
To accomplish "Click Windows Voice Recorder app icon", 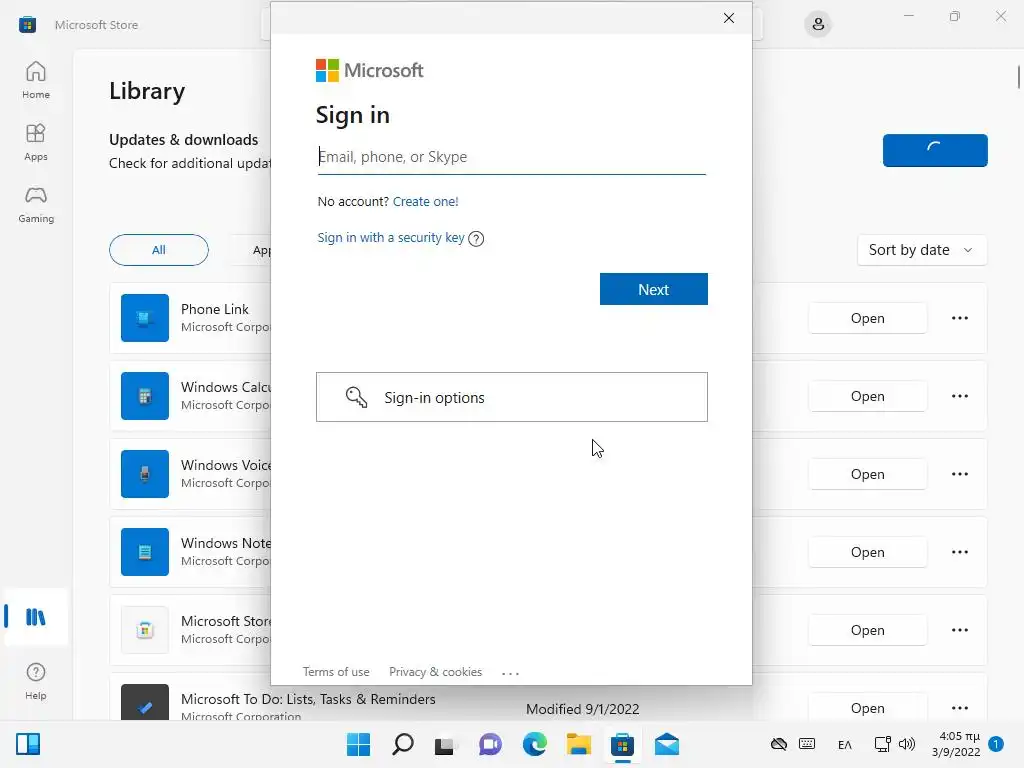I will [145, 474].
